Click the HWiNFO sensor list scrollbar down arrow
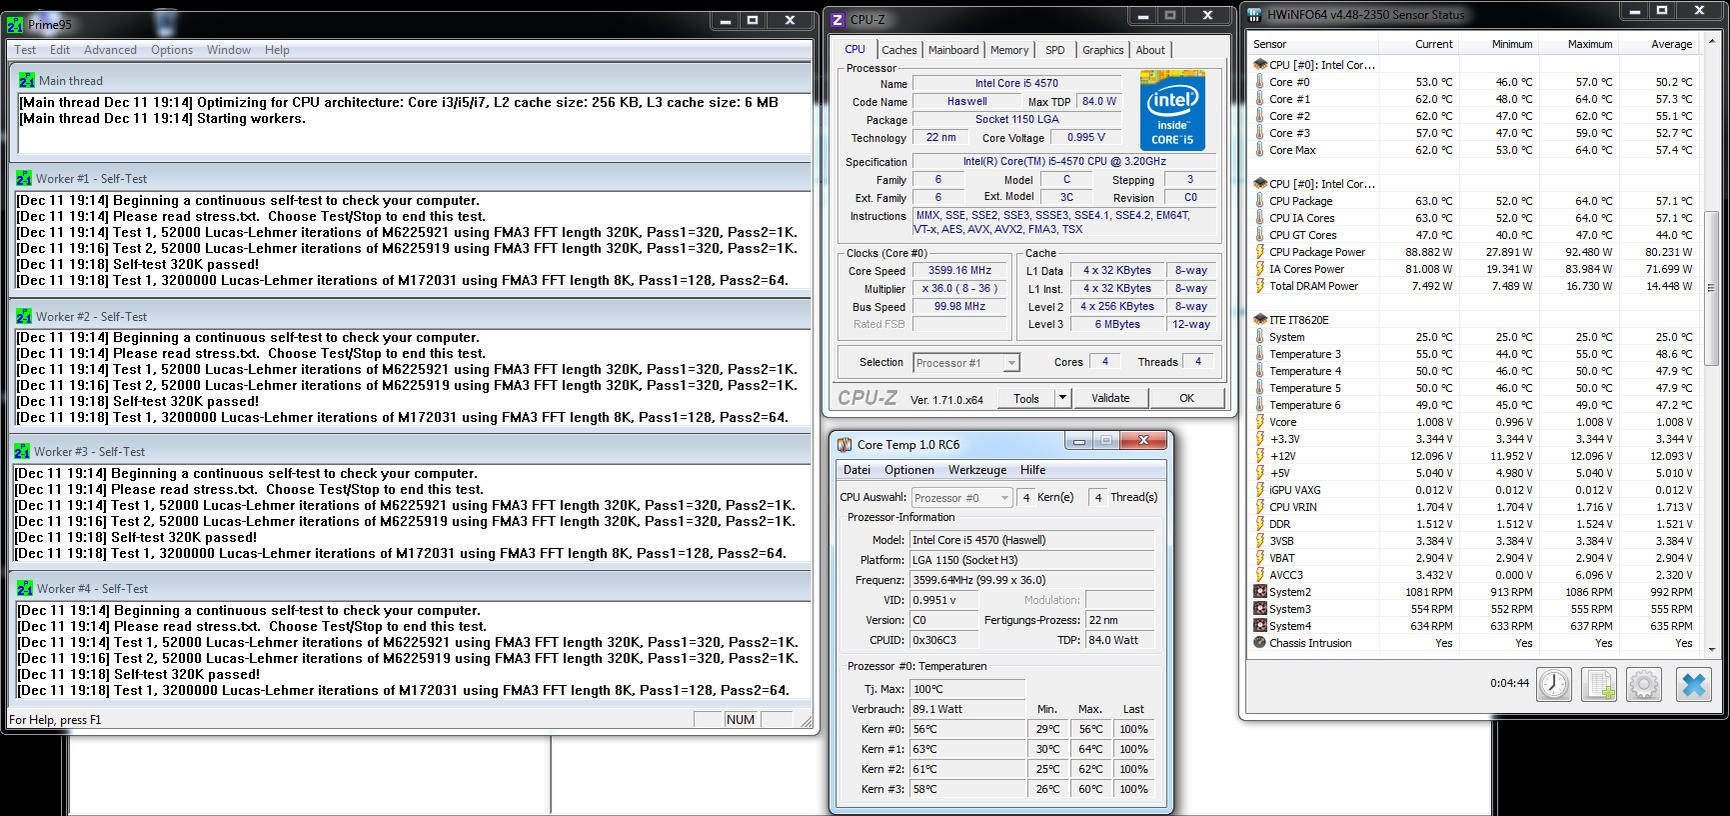Image resolution: width=1730 pixels, height=816 pixels. [1712, 649]
